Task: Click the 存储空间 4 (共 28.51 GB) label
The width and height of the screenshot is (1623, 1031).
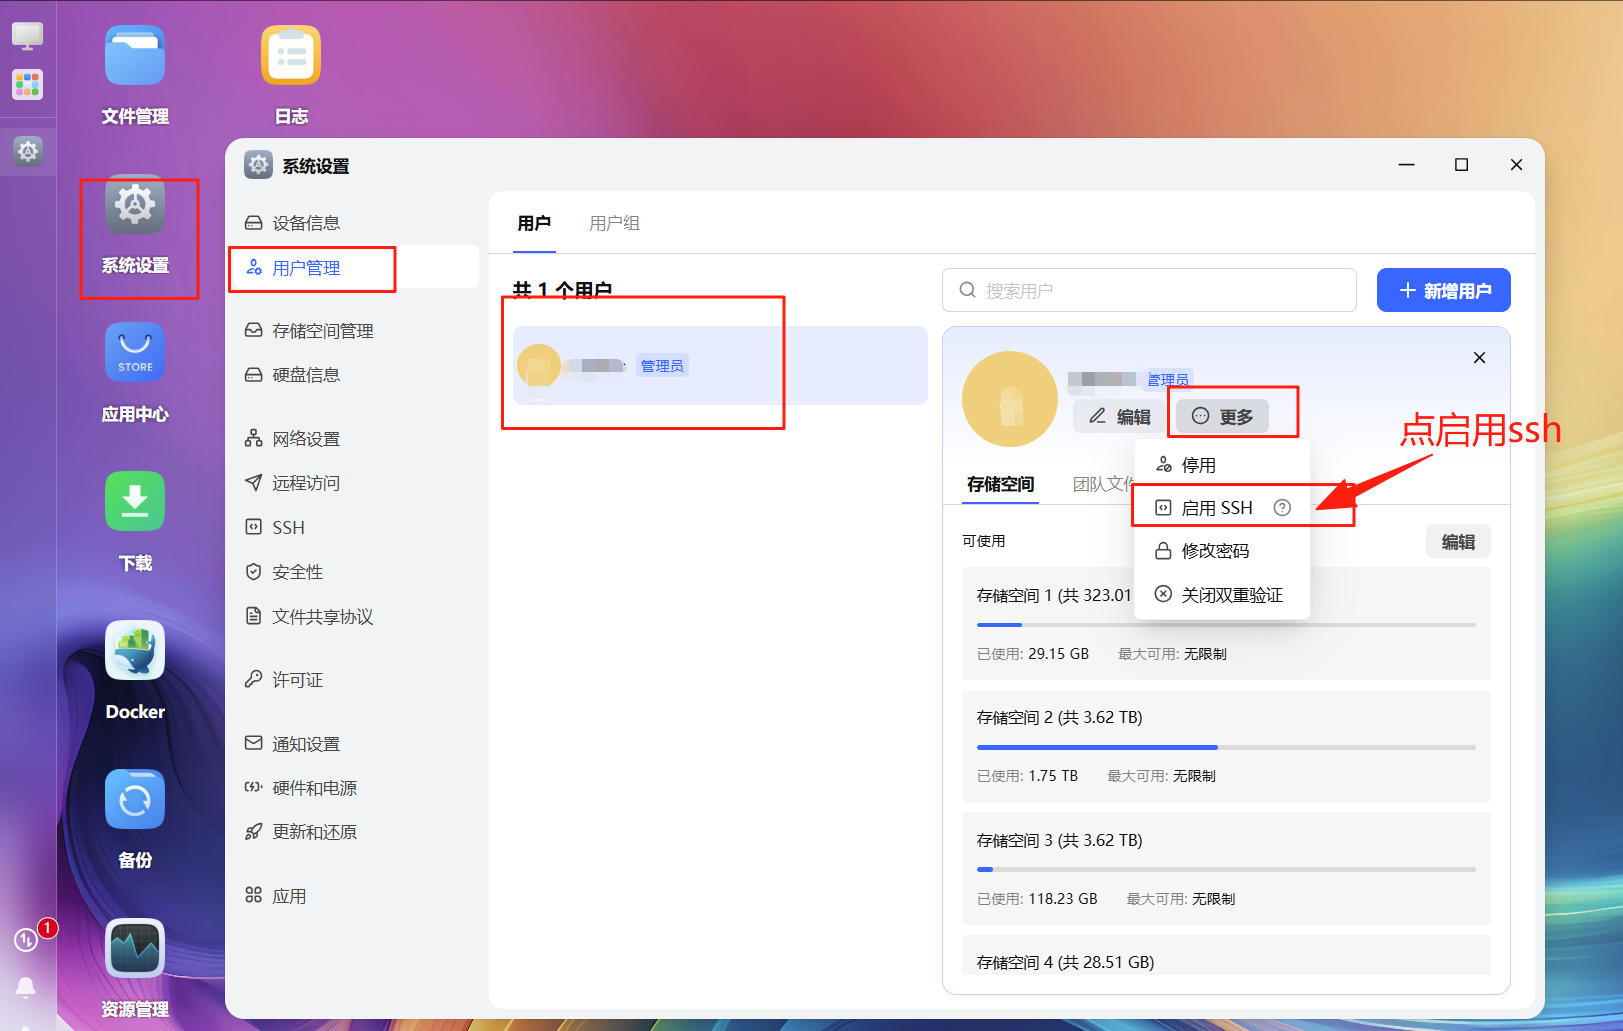Action: click(x=1065, y=962)
